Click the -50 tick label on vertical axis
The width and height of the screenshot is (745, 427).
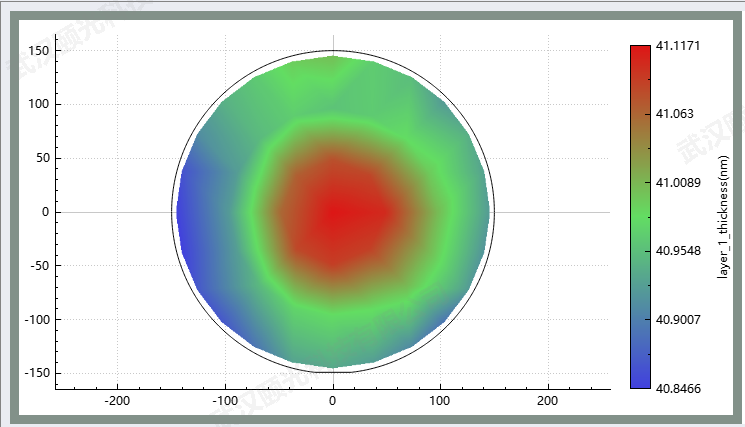pyautogui.click(x=40, y=266)
